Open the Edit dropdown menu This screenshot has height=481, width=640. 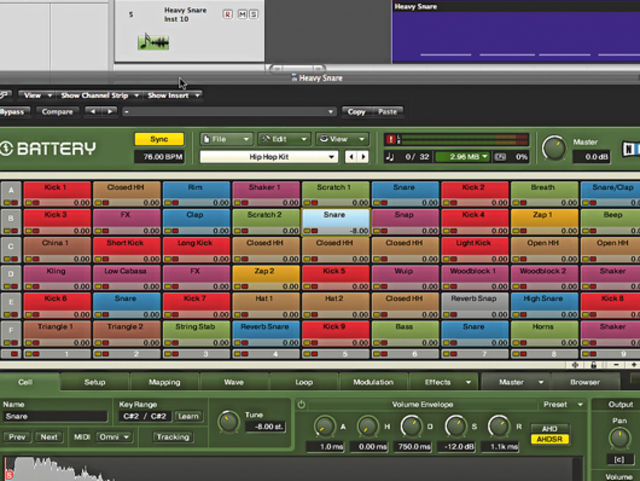pos(284,139)
